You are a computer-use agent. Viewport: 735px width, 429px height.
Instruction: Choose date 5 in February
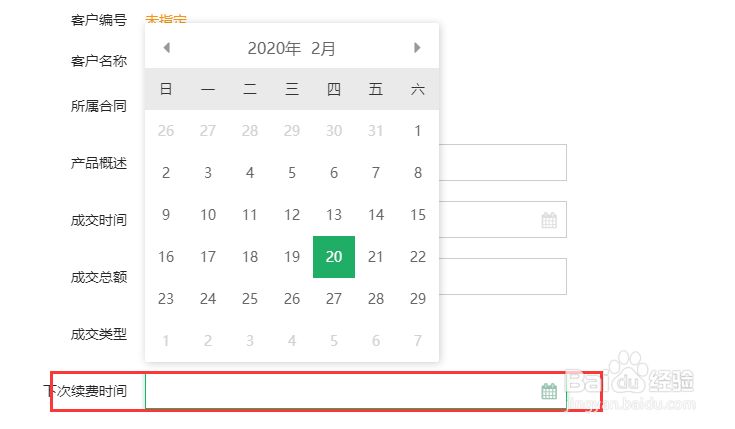click(292, 173)
